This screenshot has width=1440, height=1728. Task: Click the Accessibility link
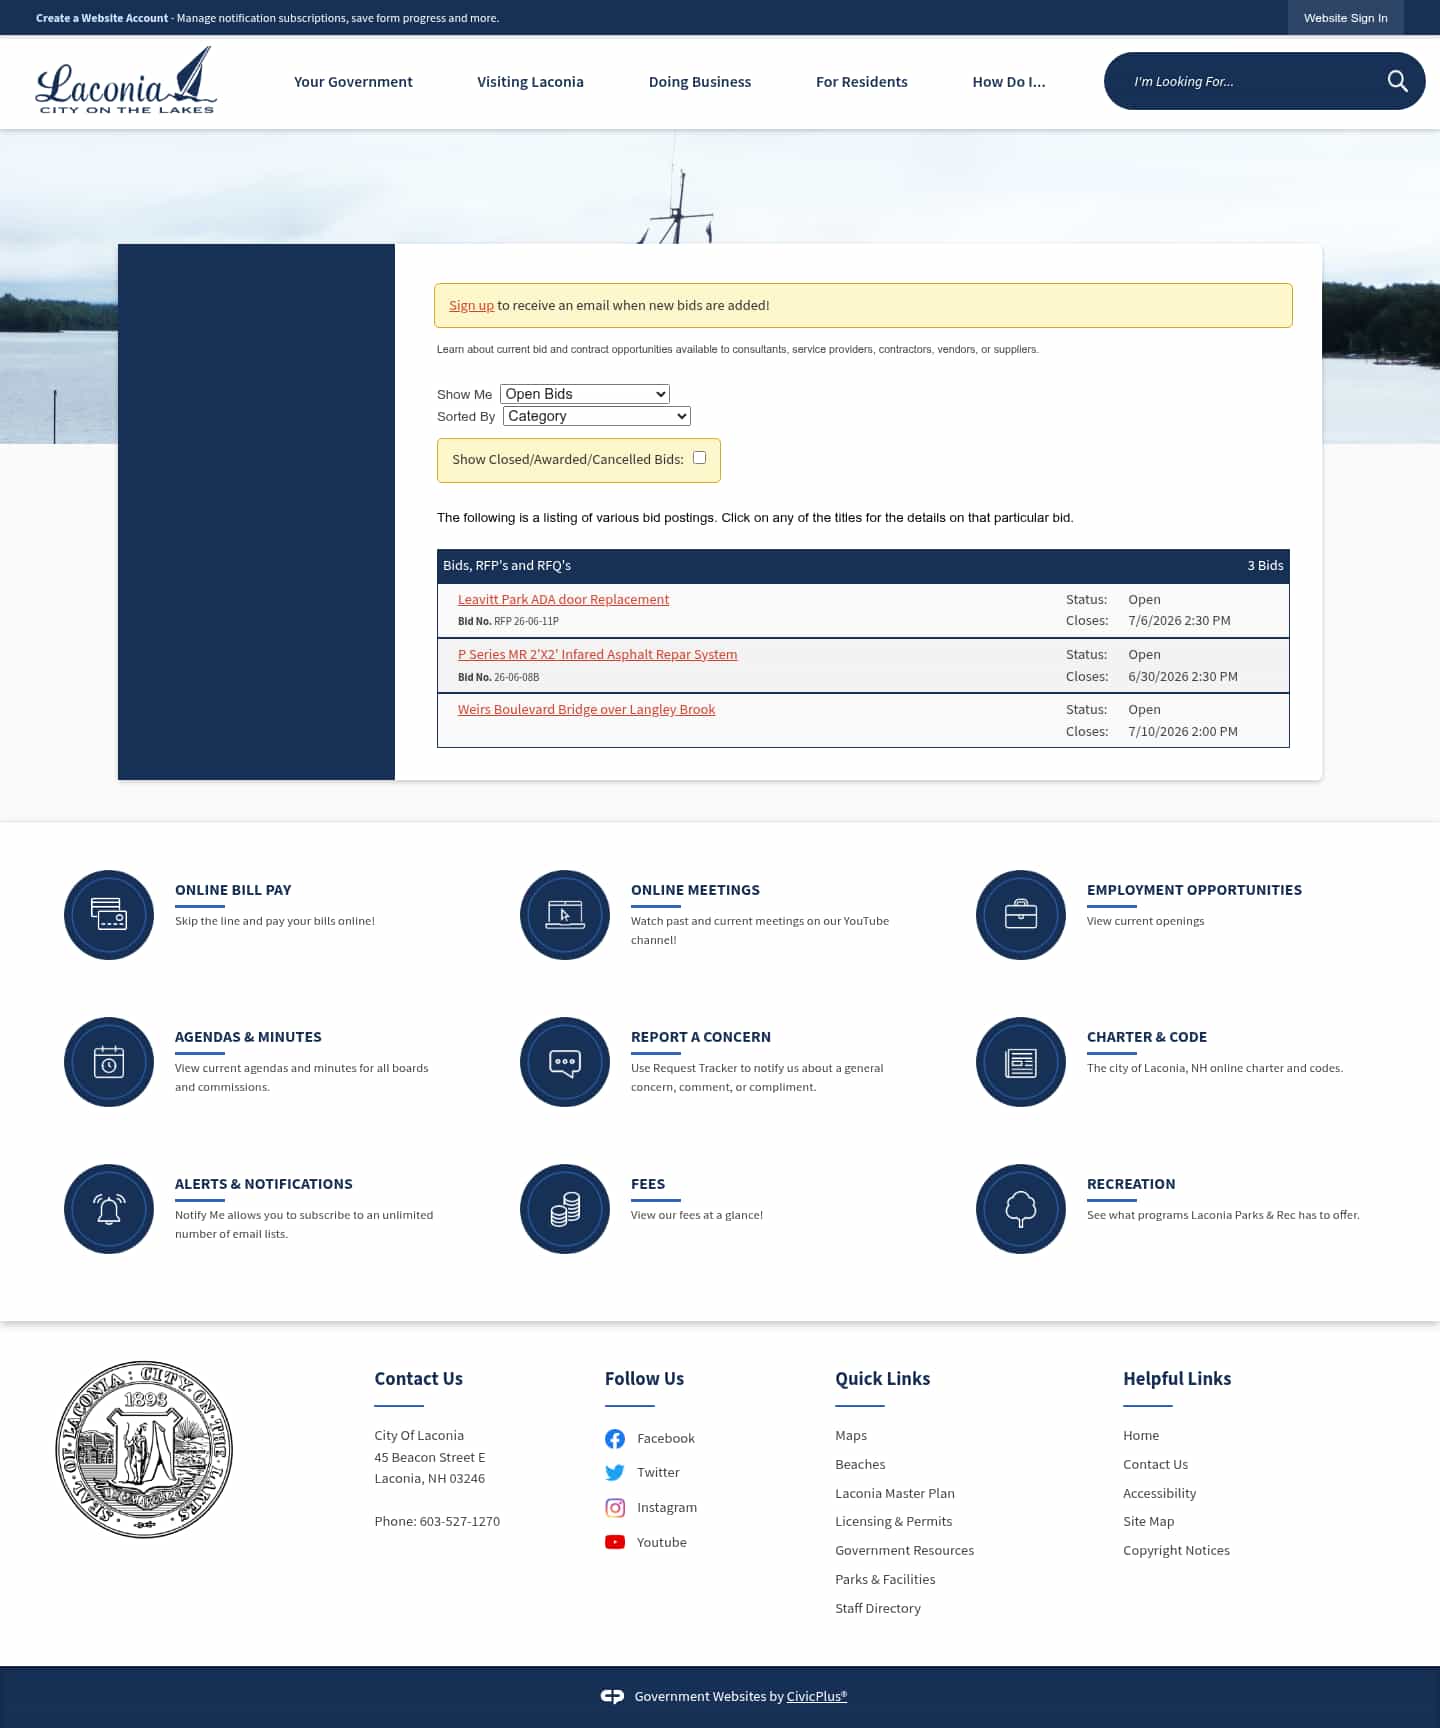click(x=1160, y=1493)
